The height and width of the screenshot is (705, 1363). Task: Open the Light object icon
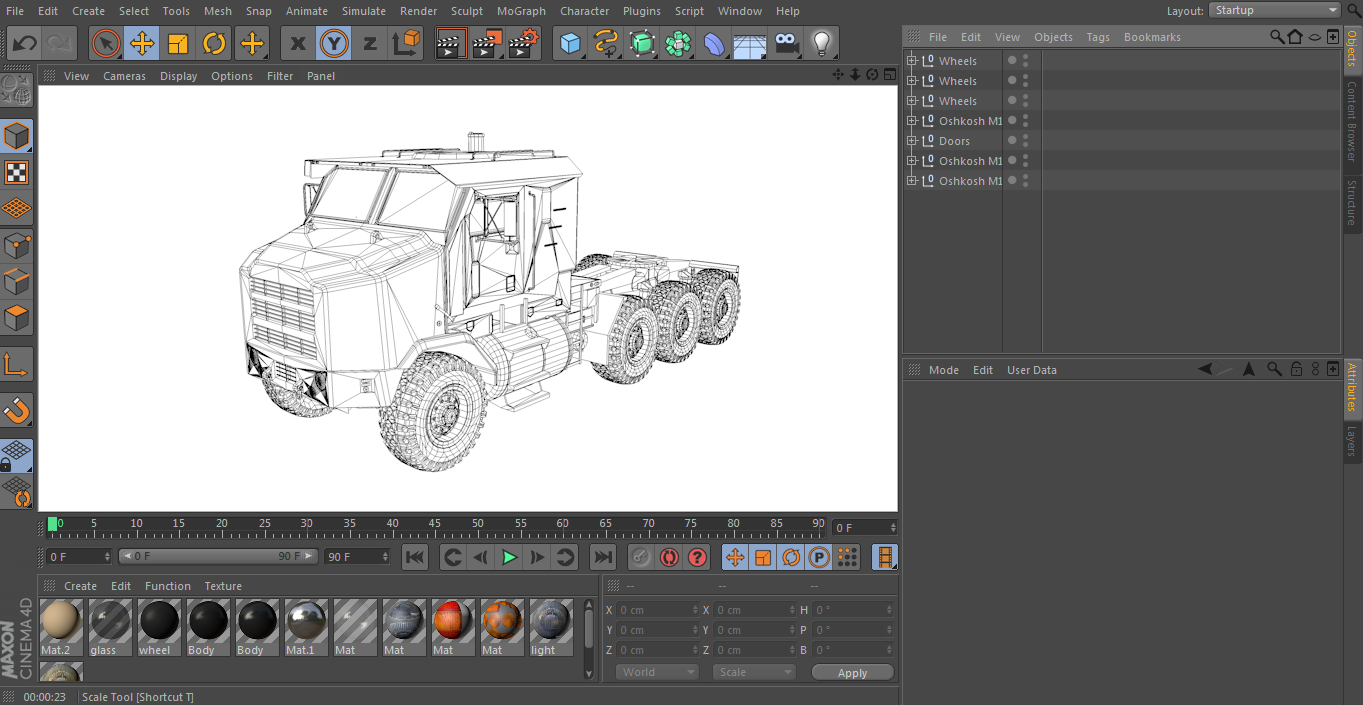(x=821, y=43)
